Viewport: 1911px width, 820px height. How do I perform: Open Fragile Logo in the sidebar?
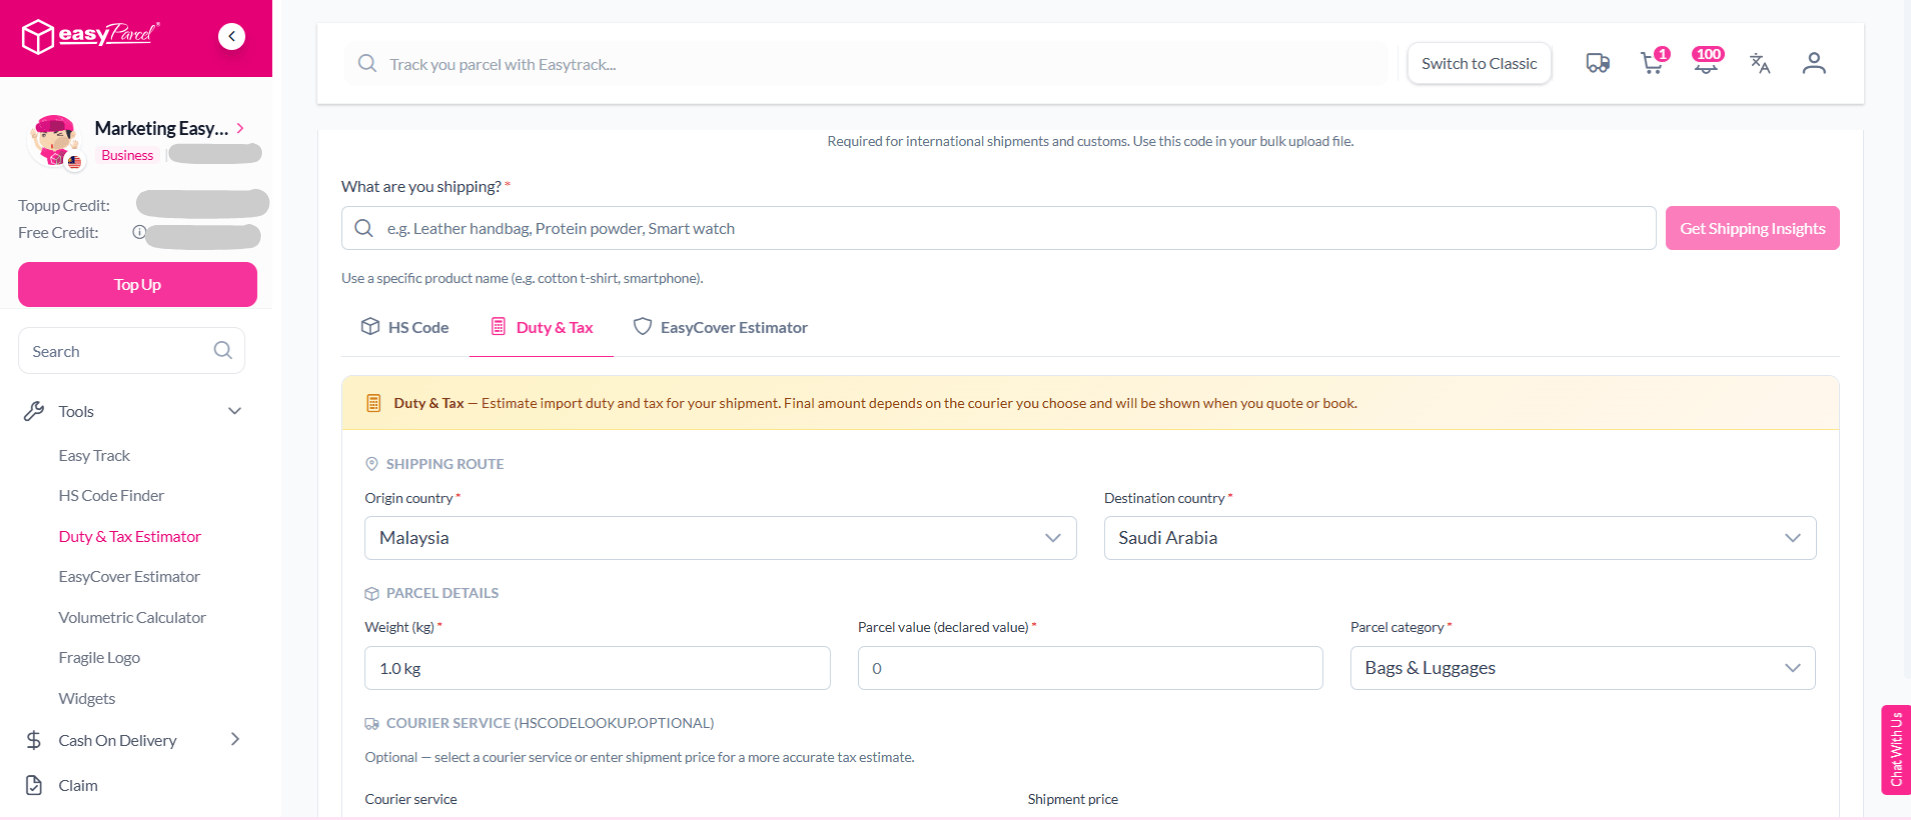[x=99, y=658]
